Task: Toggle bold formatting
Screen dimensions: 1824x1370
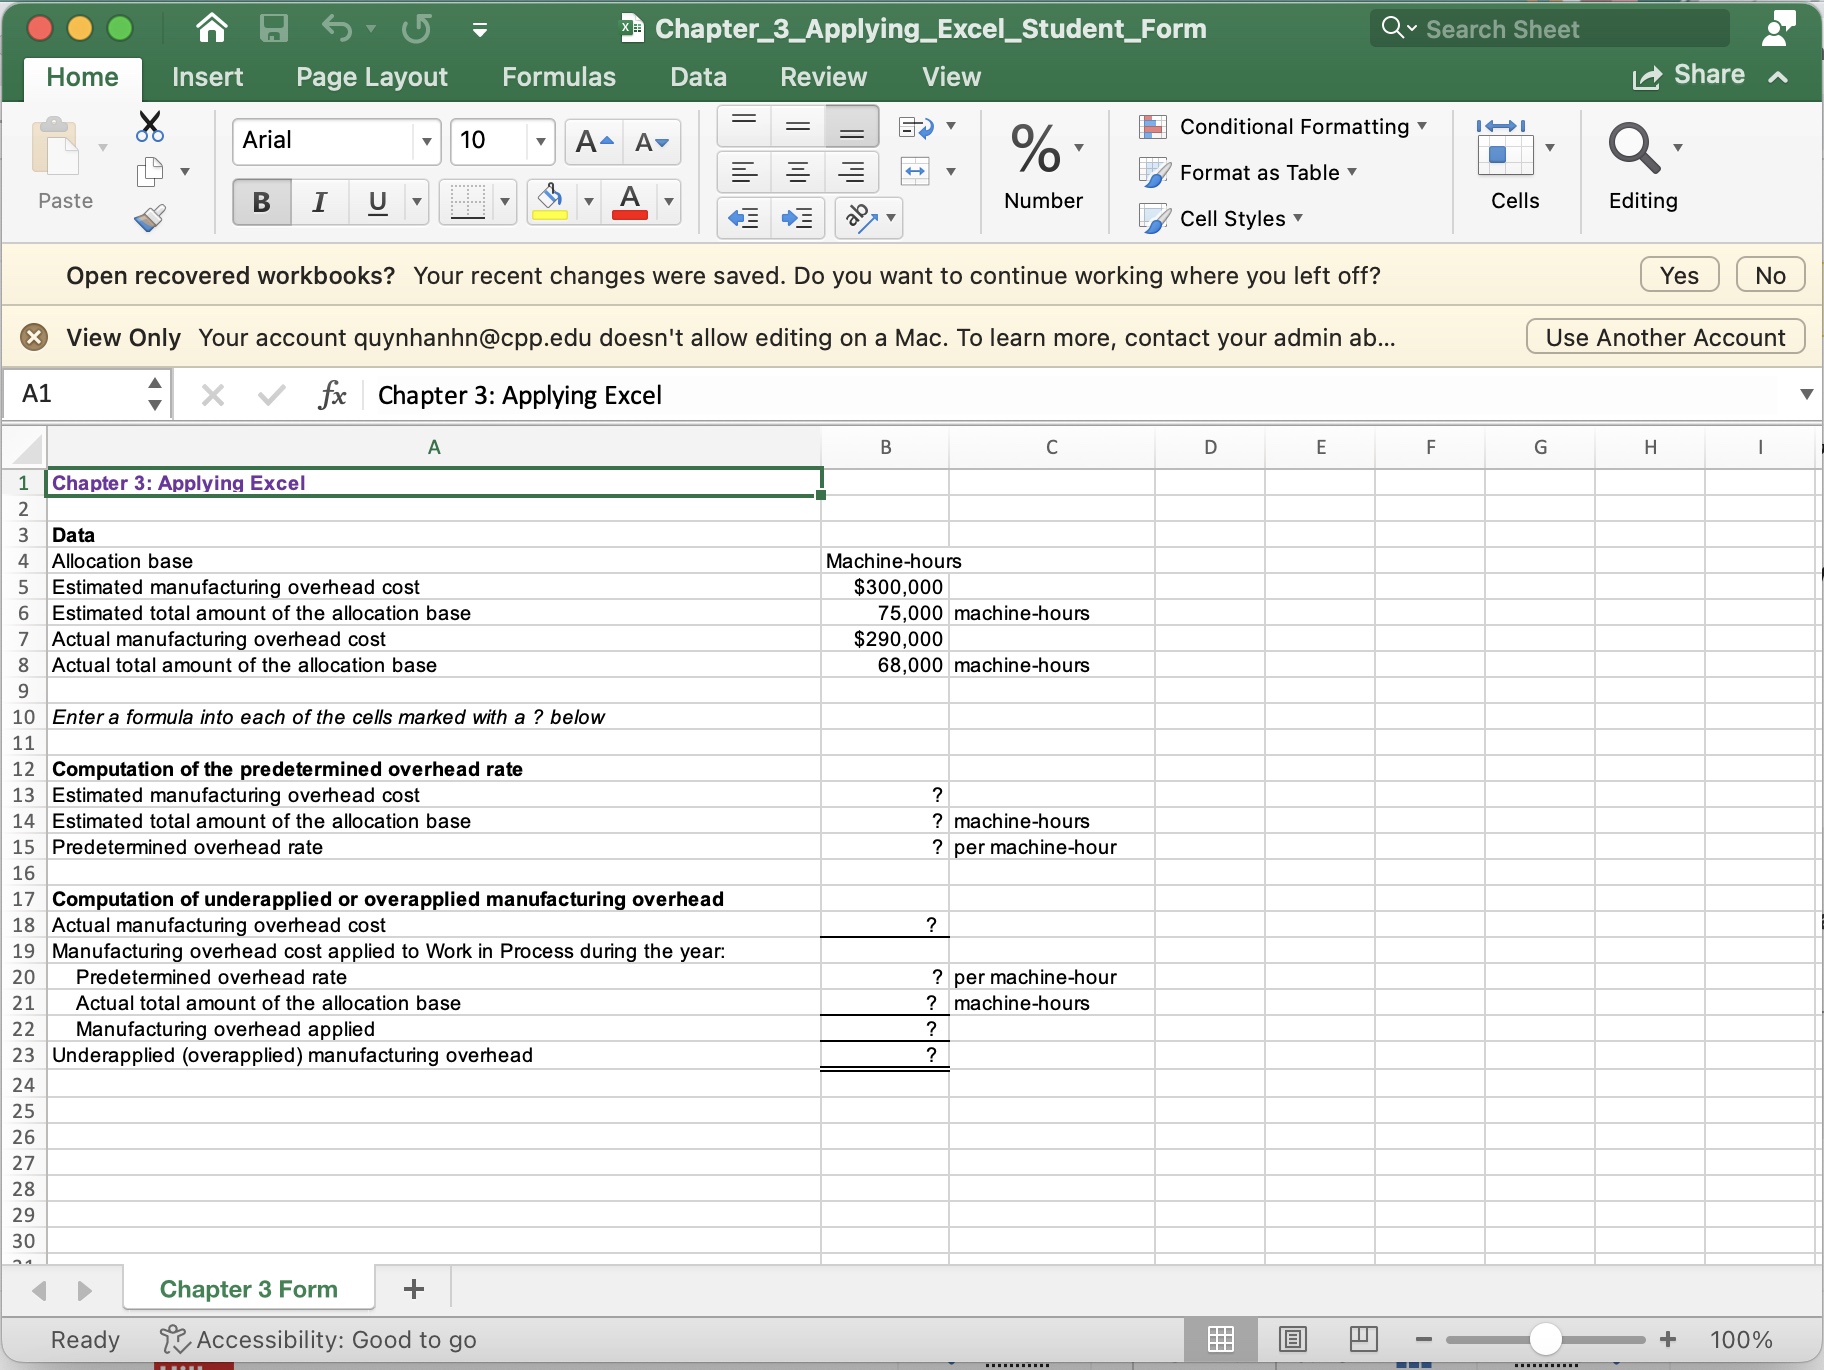Action: (260, 201)
